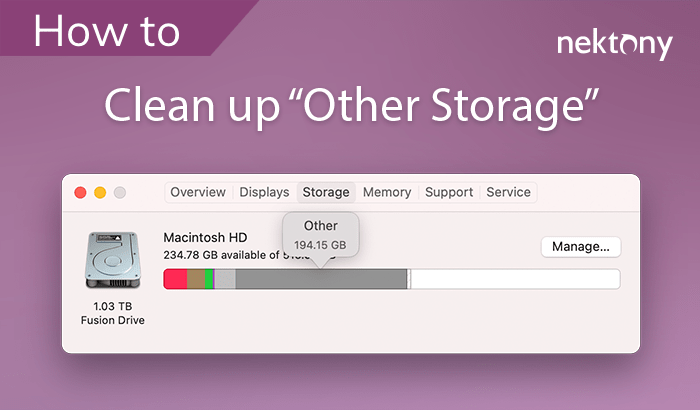
Task: Select the Storage tab
Action: pyautogui.click(x=326, y=192)
